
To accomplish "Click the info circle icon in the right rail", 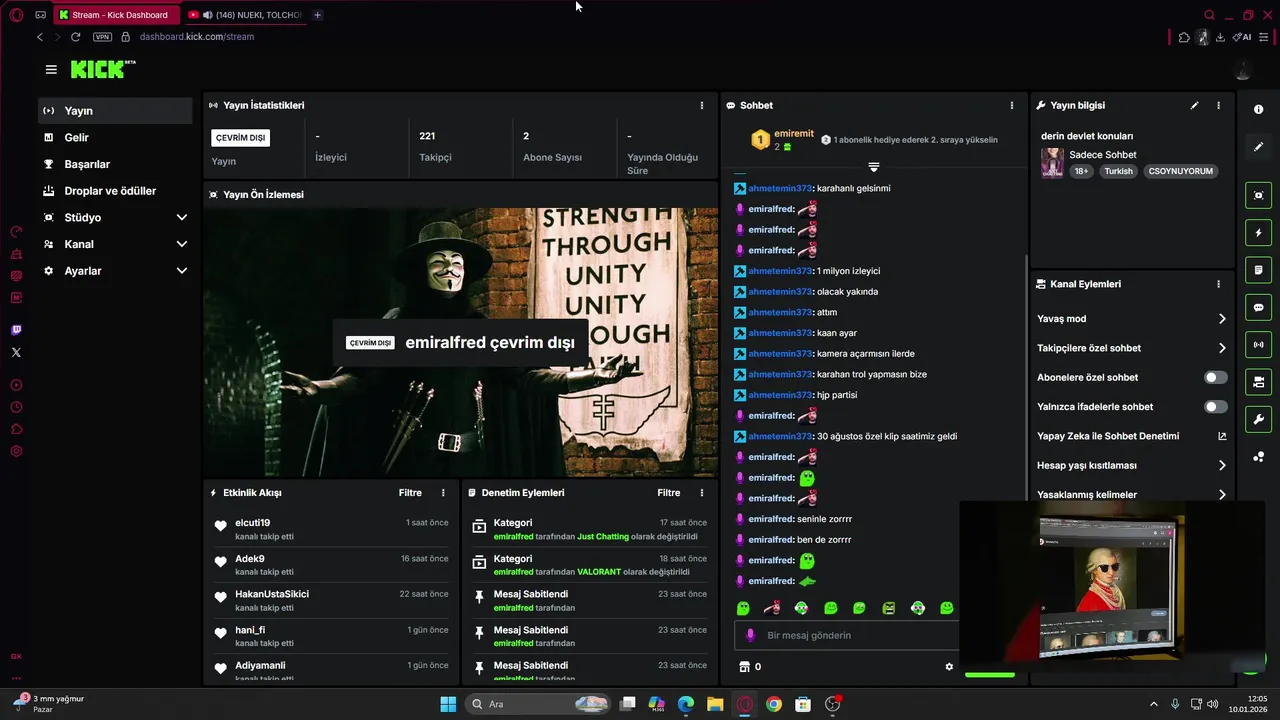I will tap(1258, 109).
